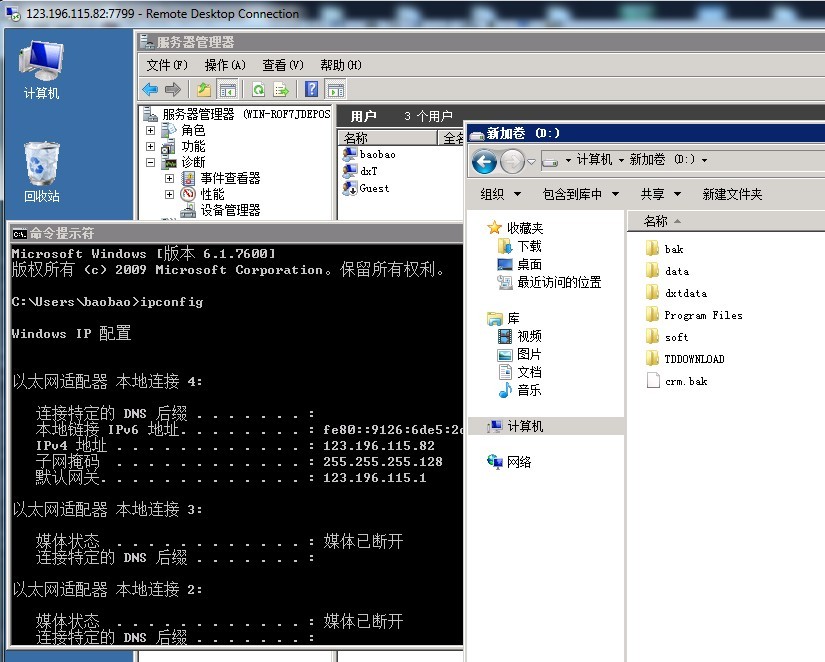Click the forward button in Explorer window

click(512, 161)
